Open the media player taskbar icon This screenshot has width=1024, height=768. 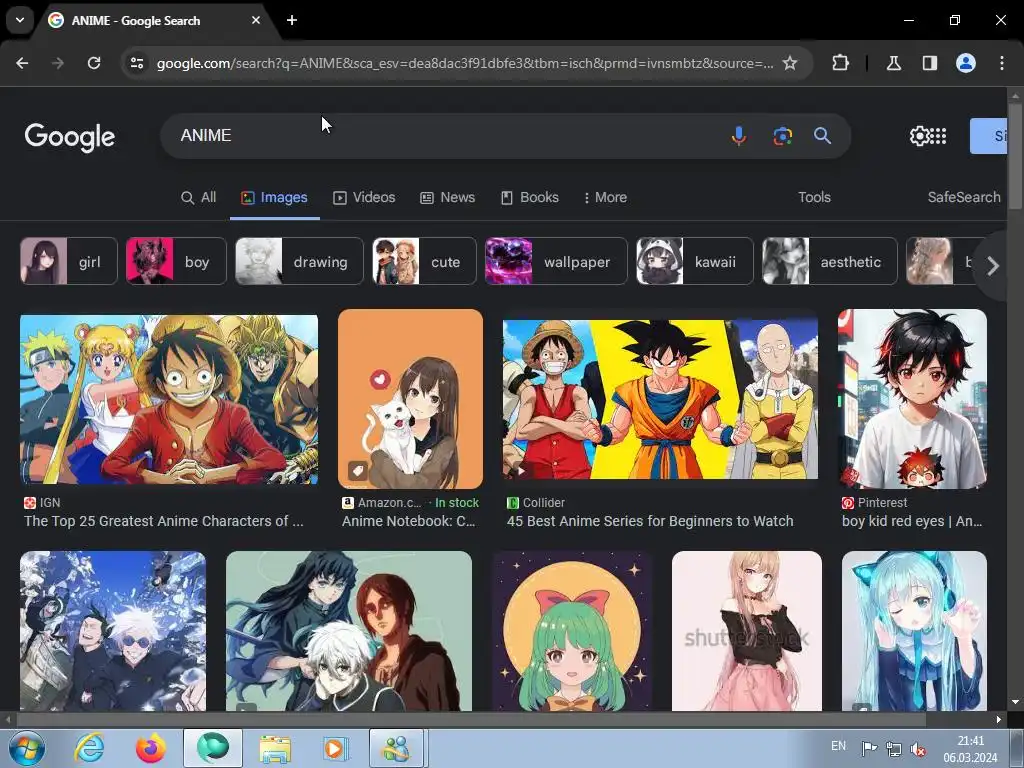click(x=336, y=748)
